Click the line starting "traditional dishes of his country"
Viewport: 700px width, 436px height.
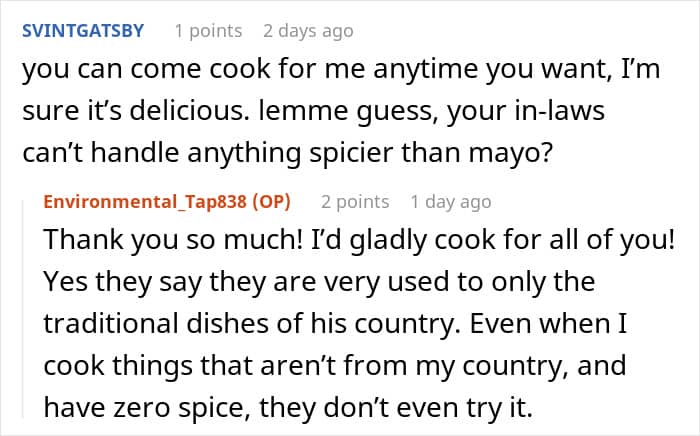pos(338,324)
